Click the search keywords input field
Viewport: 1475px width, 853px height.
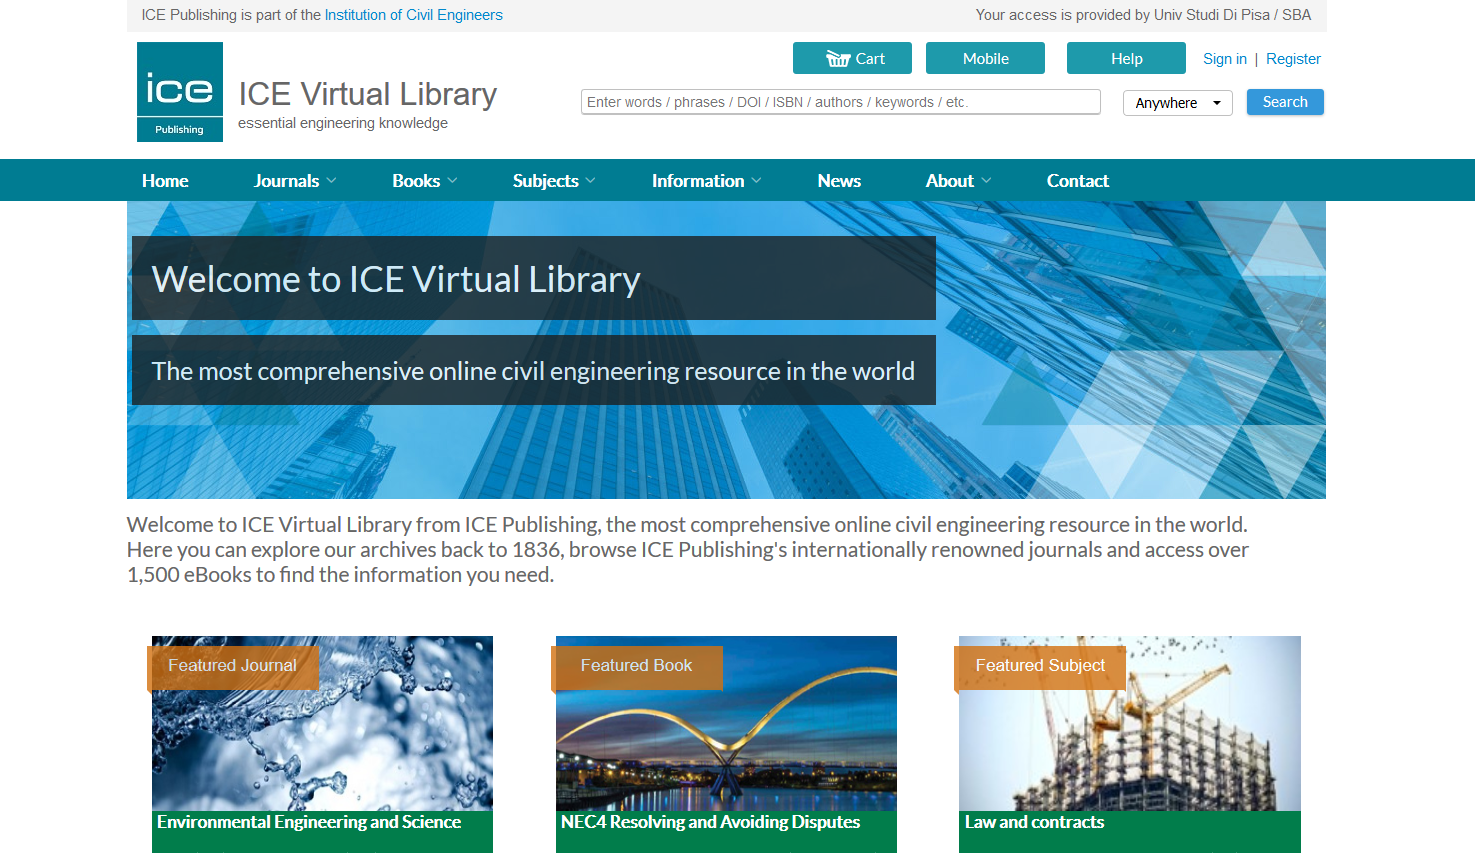click(840, 102)
